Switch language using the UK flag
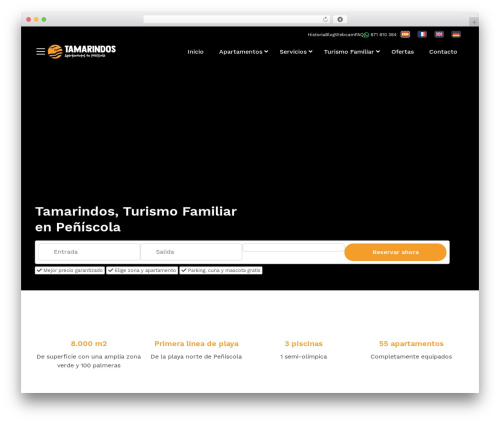The width and height of the screenshot is (500, 423). (439, 34)
